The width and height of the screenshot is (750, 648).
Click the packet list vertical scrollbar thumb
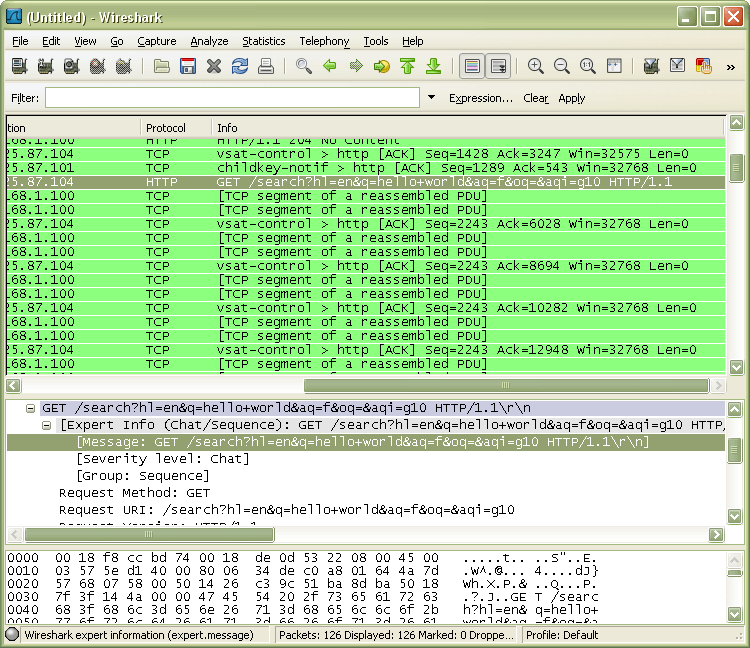[x=736, y=168]
